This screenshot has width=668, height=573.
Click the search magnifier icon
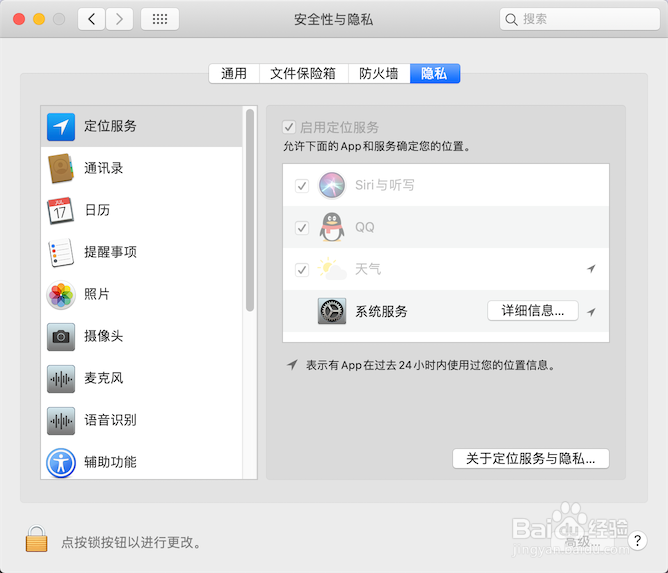click(x=511, y=20)
